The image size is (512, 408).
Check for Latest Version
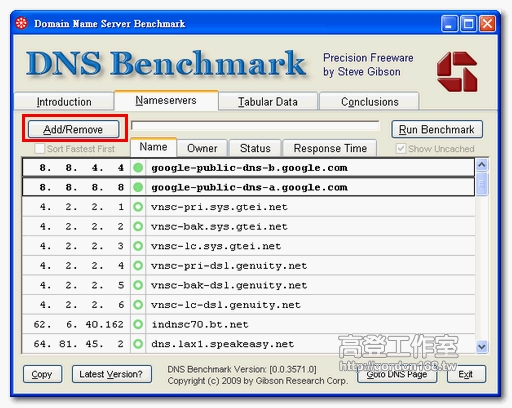point(112,374)
